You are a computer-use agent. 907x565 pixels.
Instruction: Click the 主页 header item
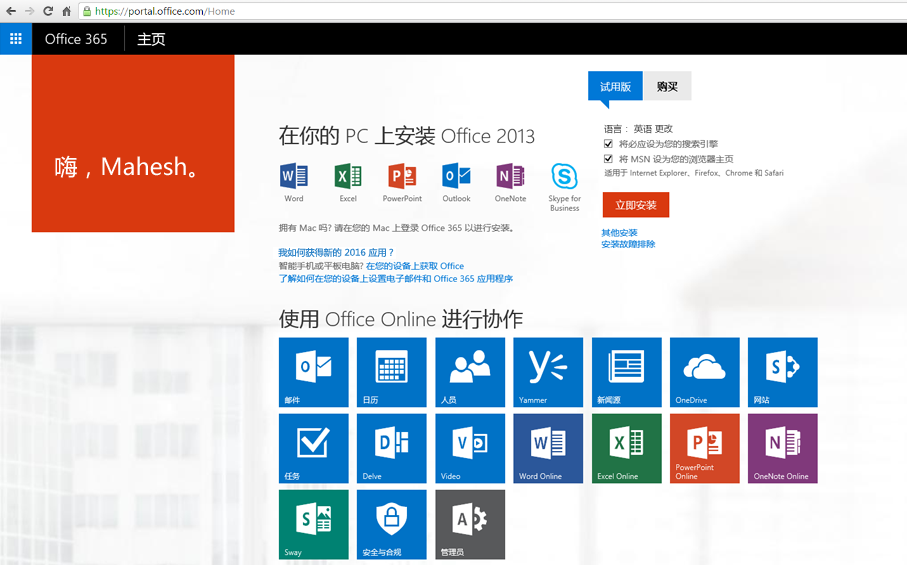pyautogui.click(x=151, y=39)
